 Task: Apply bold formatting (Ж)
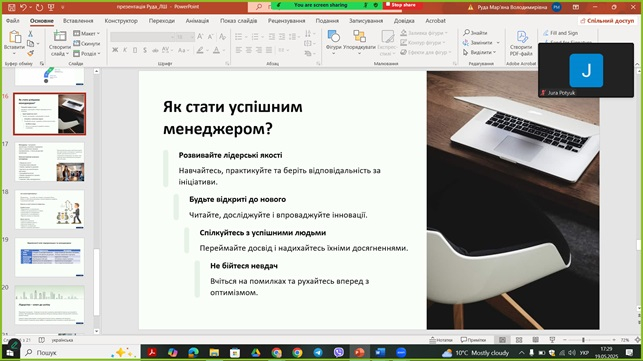click(115, 50)
